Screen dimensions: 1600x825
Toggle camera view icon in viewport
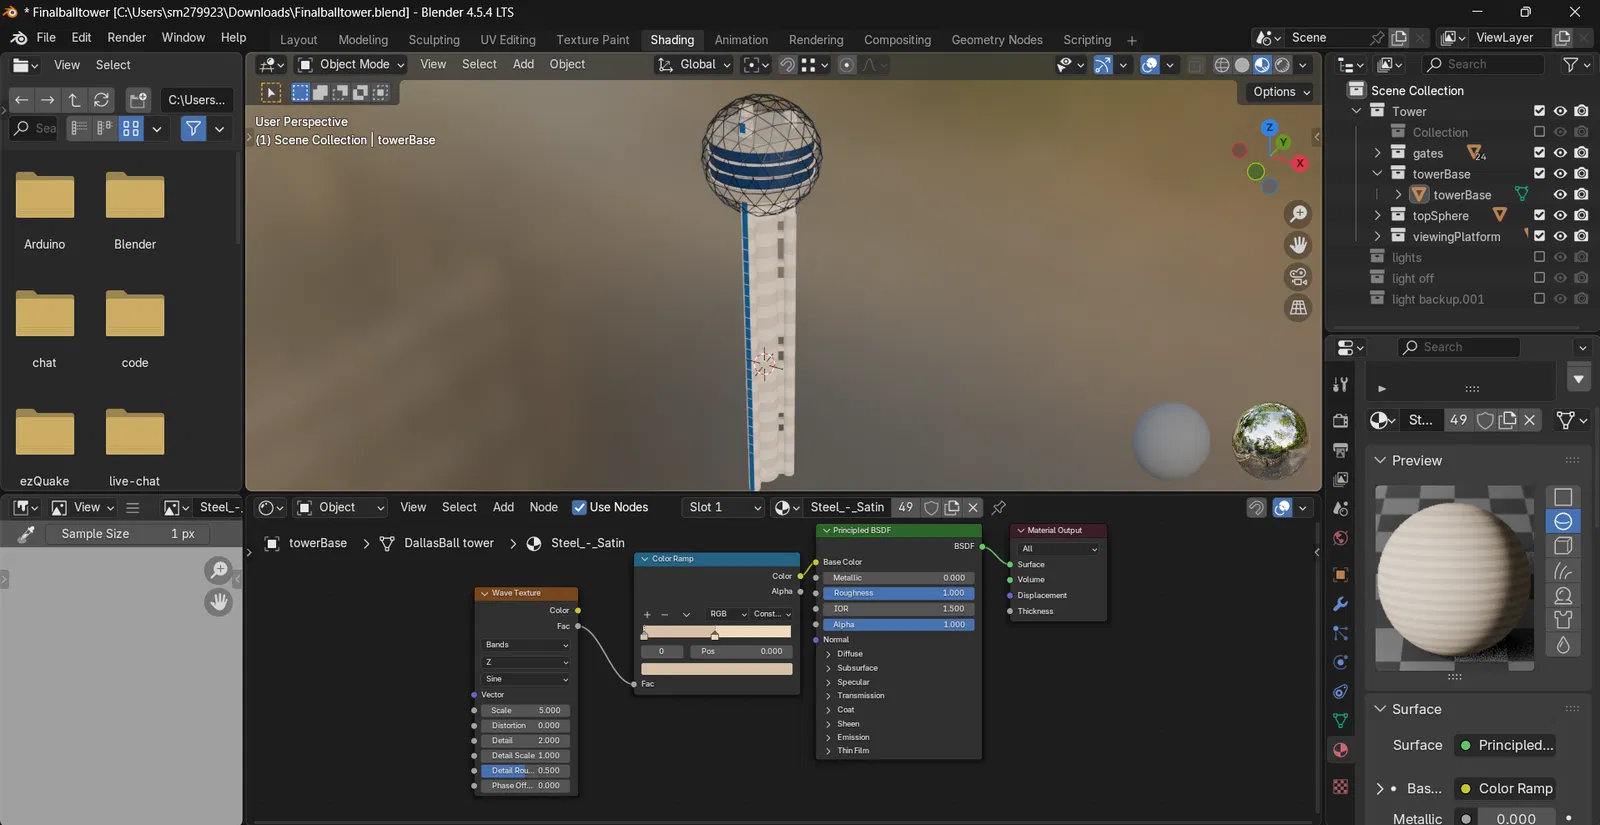(1298, 277)
